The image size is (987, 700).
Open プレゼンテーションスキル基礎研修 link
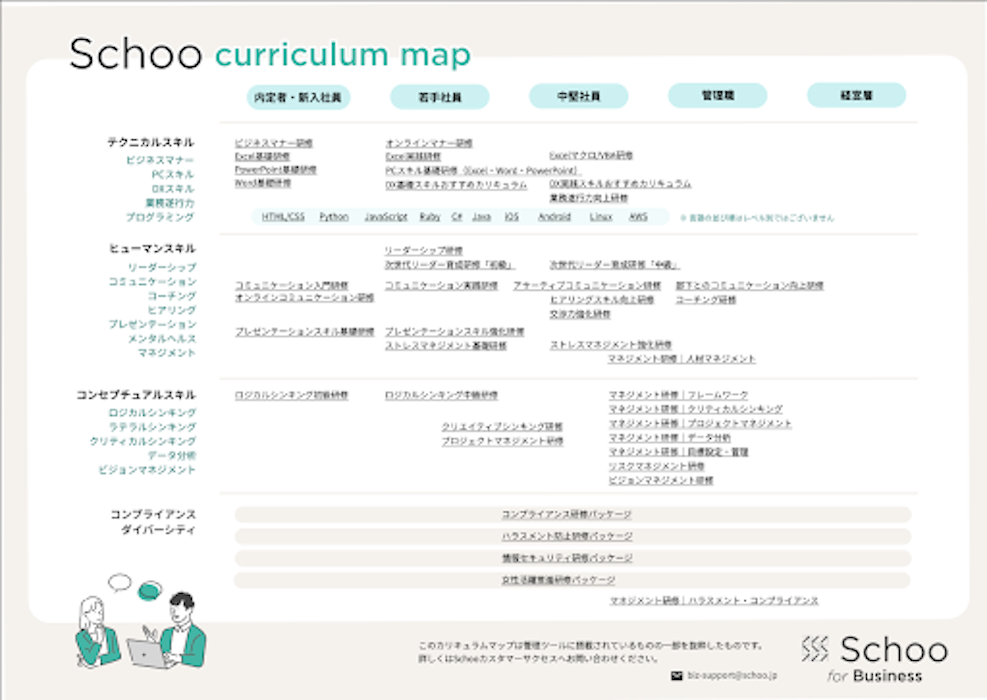pyautogui.click(x=305, y=332)
